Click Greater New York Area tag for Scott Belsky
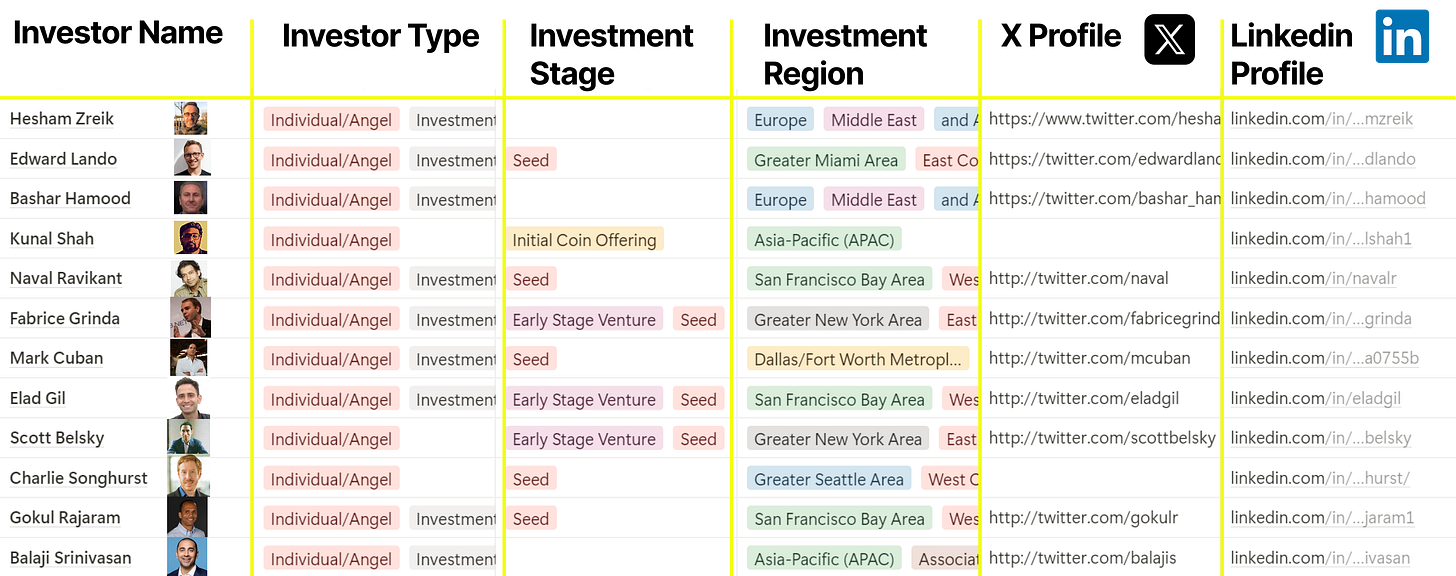This screenshot has width=1456, height=576. click(x=838, y=440)
